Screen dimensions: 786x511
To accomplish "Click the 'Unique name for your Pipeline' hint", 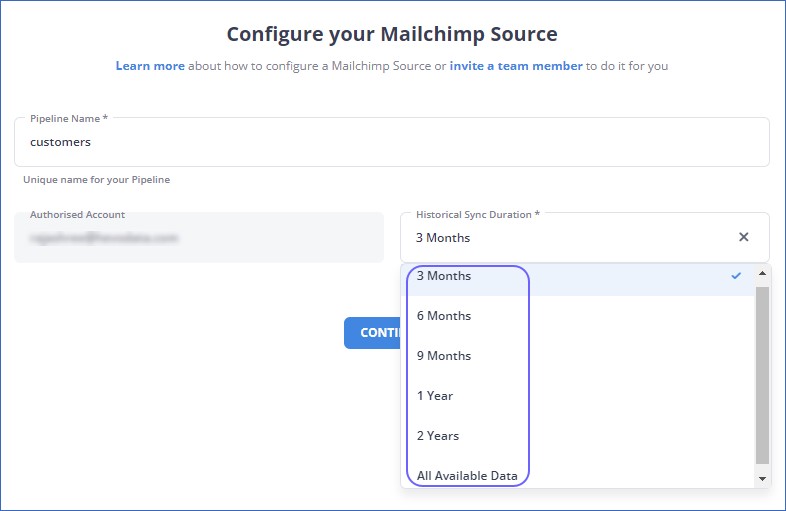I will point(96,180).
